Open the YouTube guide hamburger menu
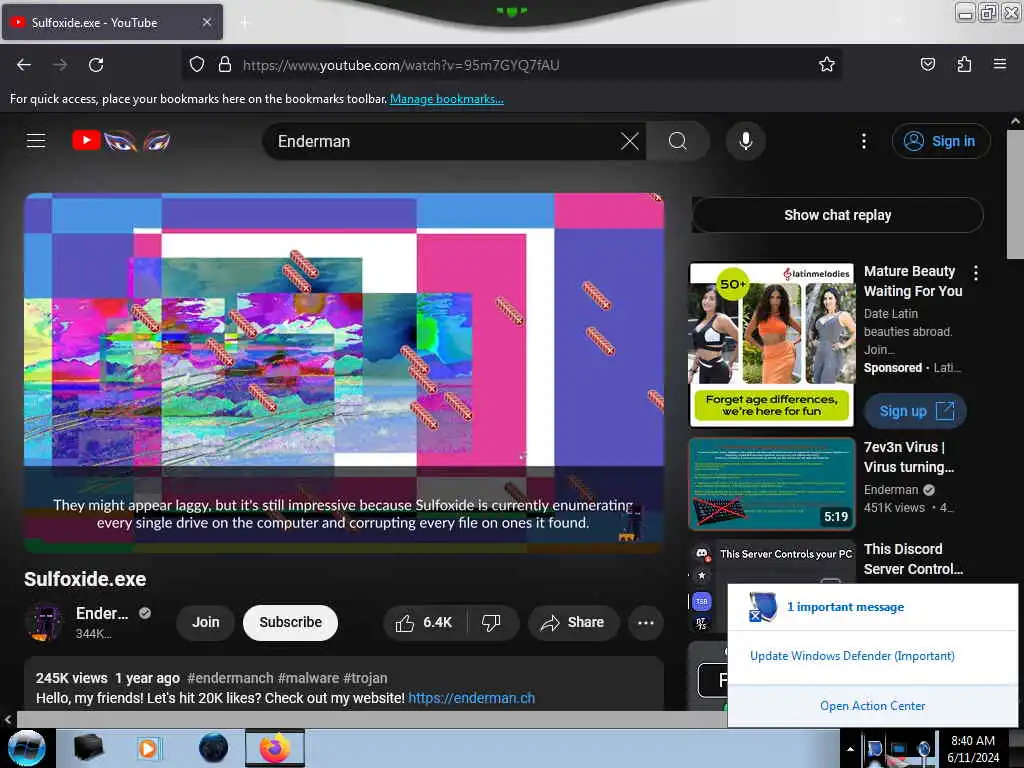 point(36,140)
